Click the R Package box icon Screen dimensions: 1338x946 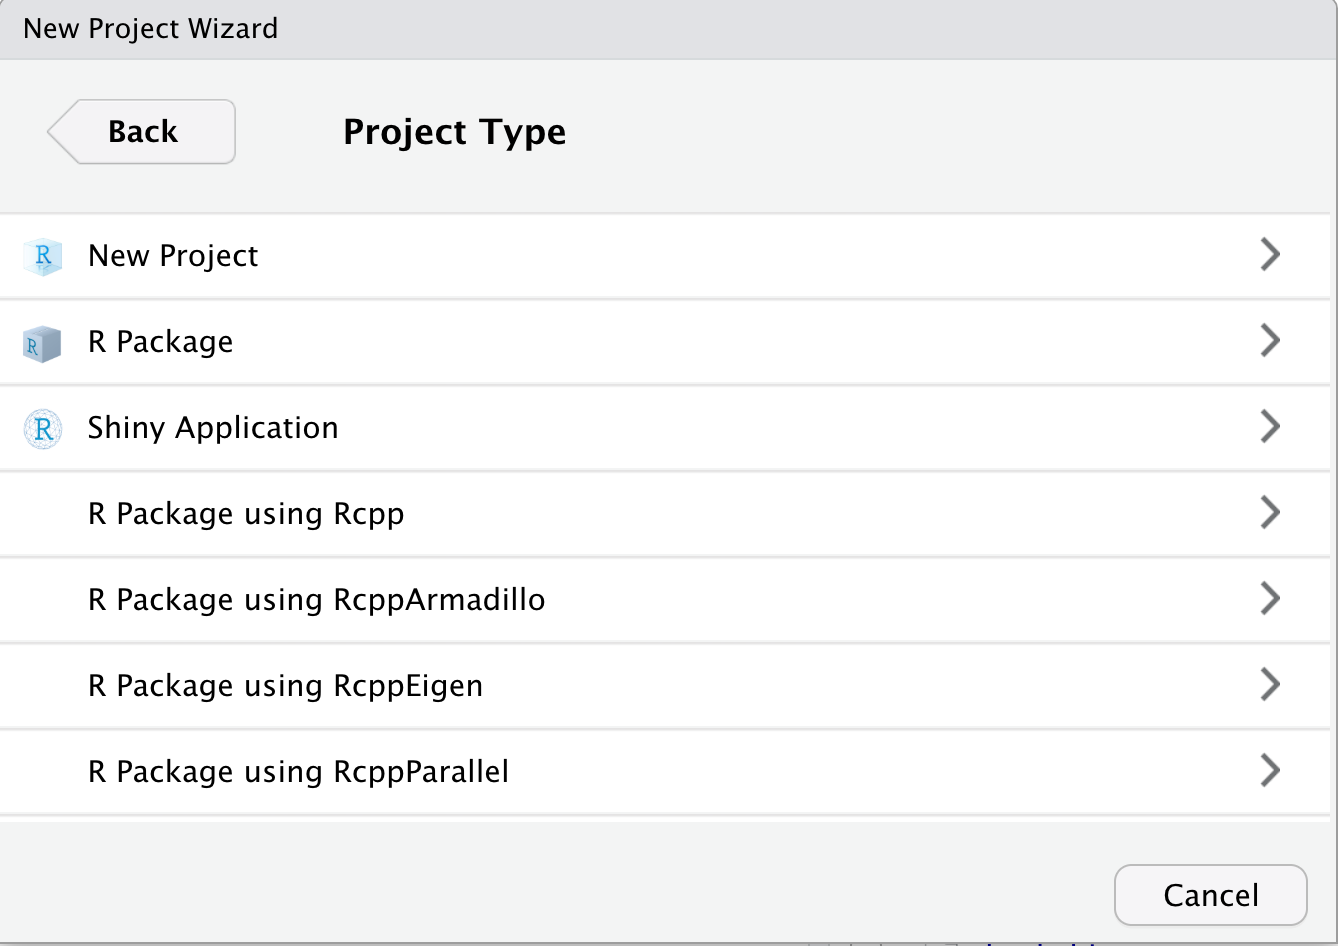point(42,344)
